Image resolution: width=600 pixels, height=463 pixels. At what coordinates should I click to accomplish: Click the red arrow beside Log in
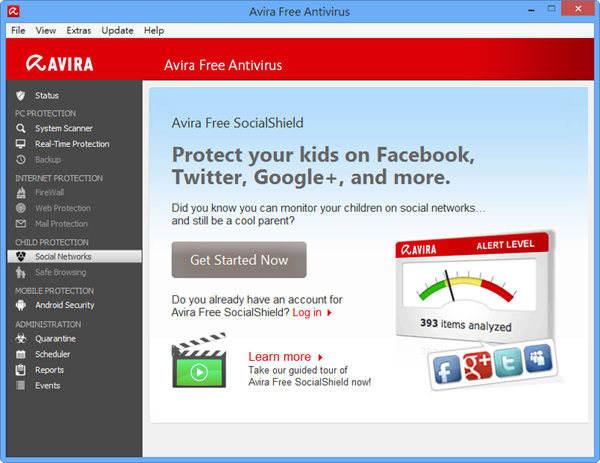pos(329,313)
